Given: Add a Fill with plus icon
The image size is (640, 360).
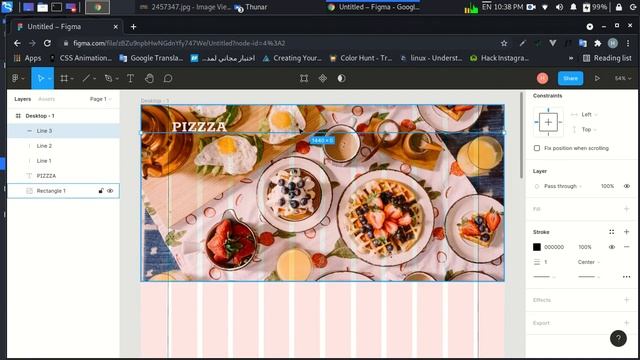Looking at the screenshot, I should pos(627,209).
